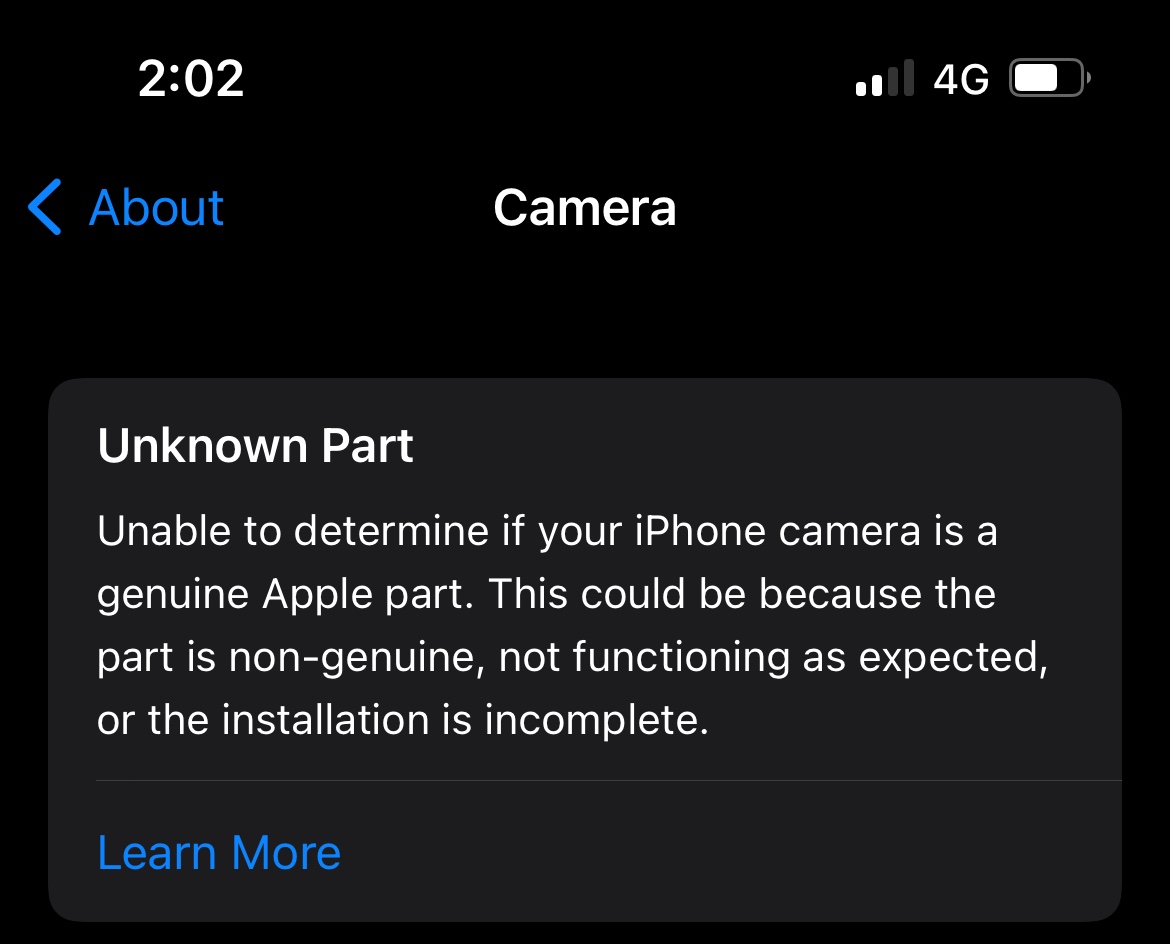Screen dimensions: 1170x944
Task: Open the Learn More link
Action: pyautogui.click(x=219, y=852)
